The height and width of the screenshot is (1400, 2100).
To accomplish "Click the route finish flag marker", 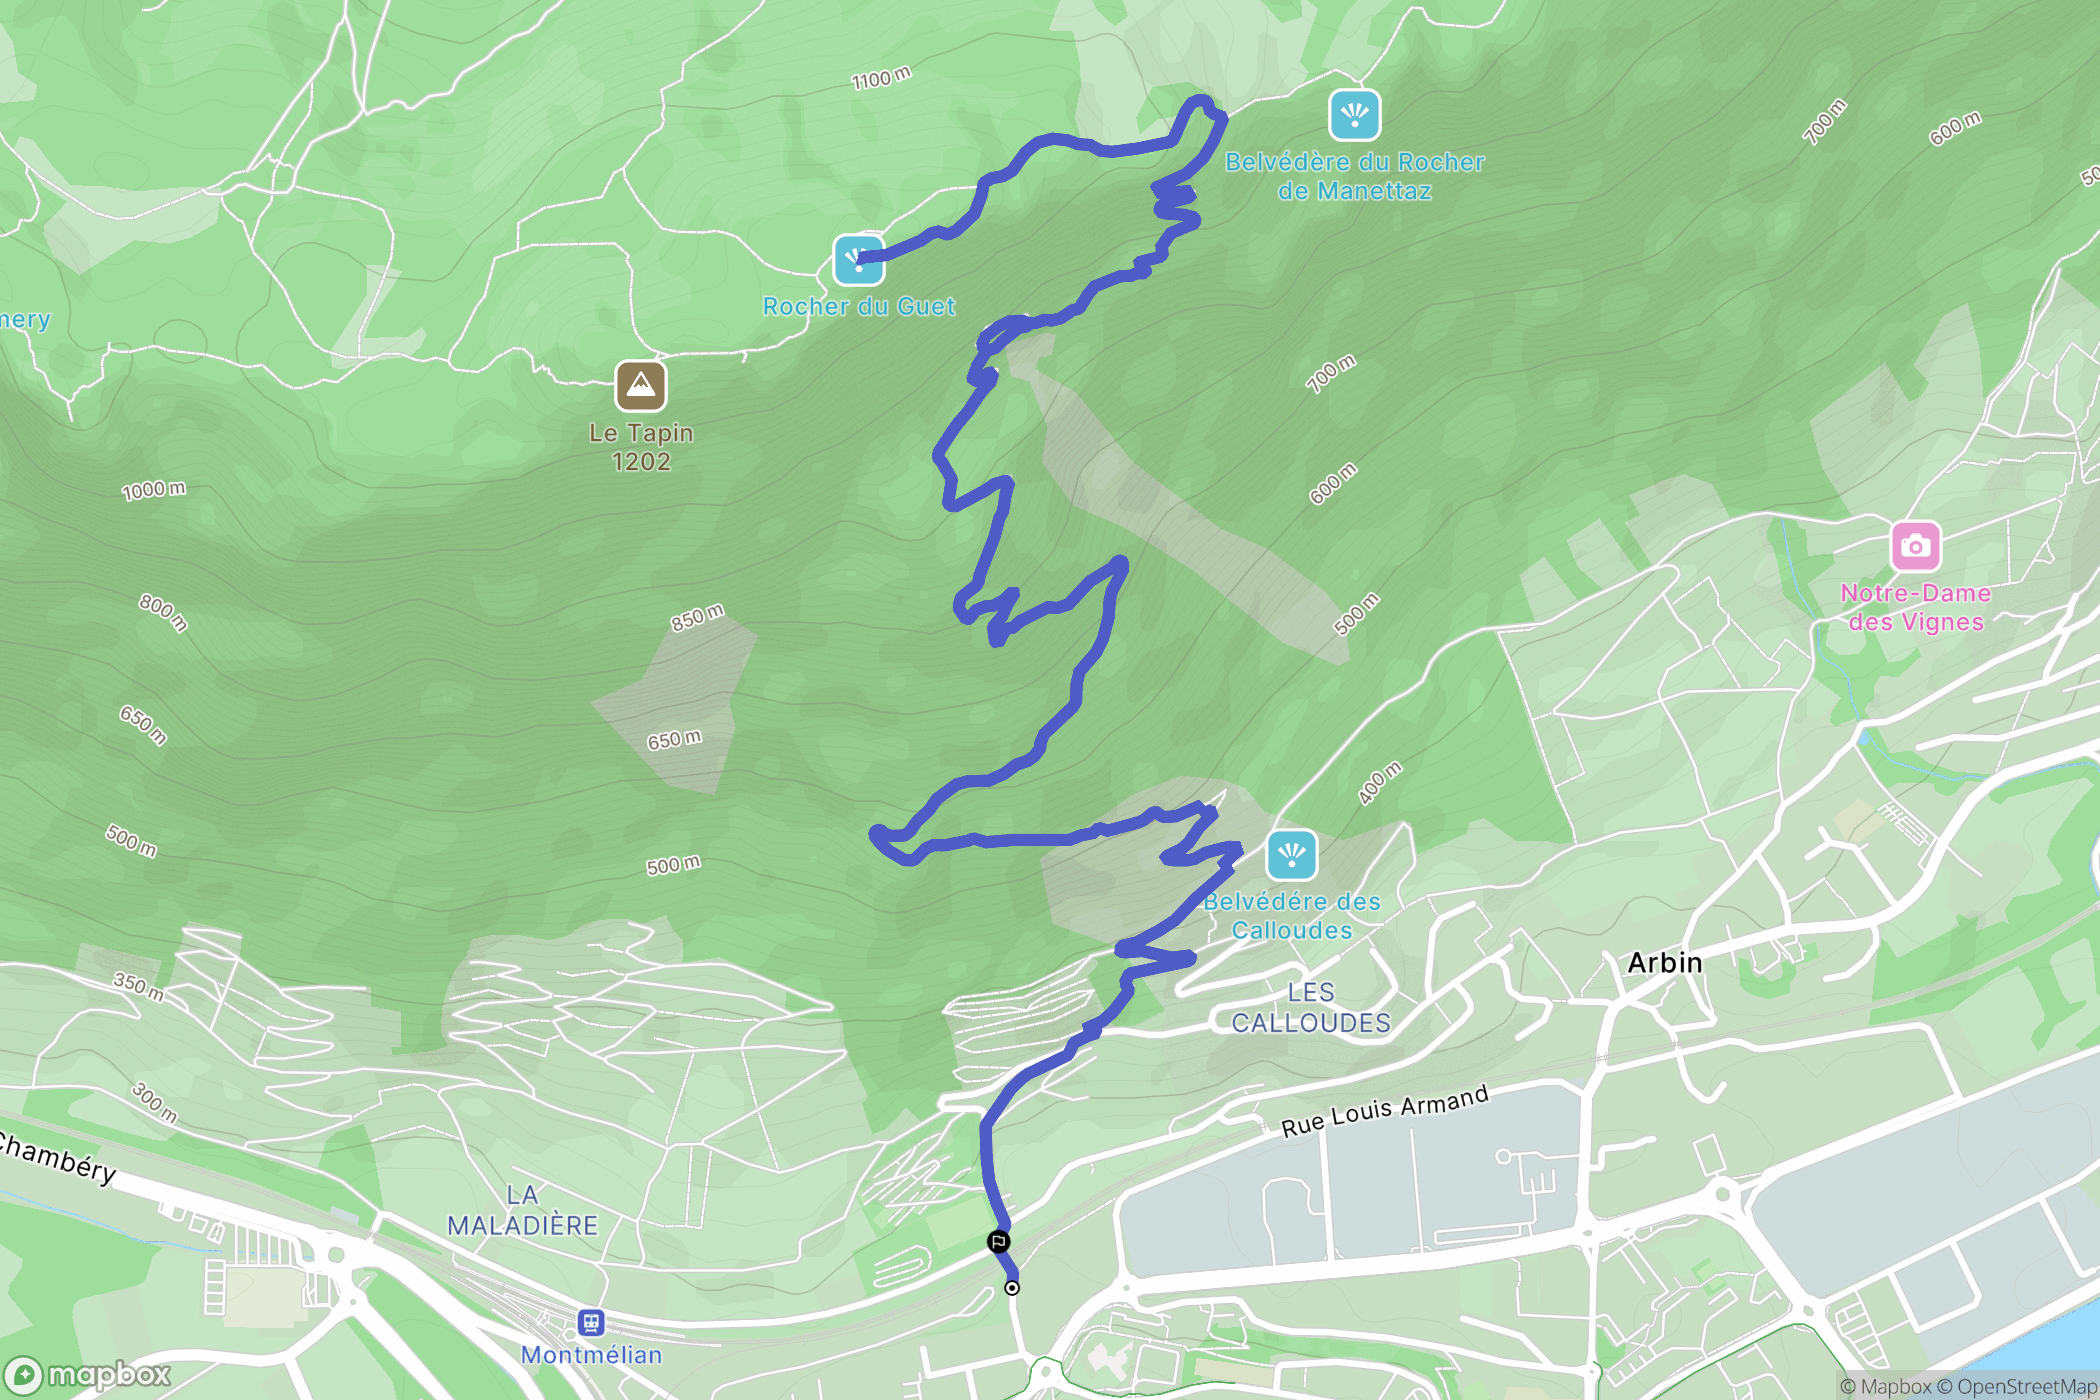I will pyautogui.click(x=998, y=1242).
